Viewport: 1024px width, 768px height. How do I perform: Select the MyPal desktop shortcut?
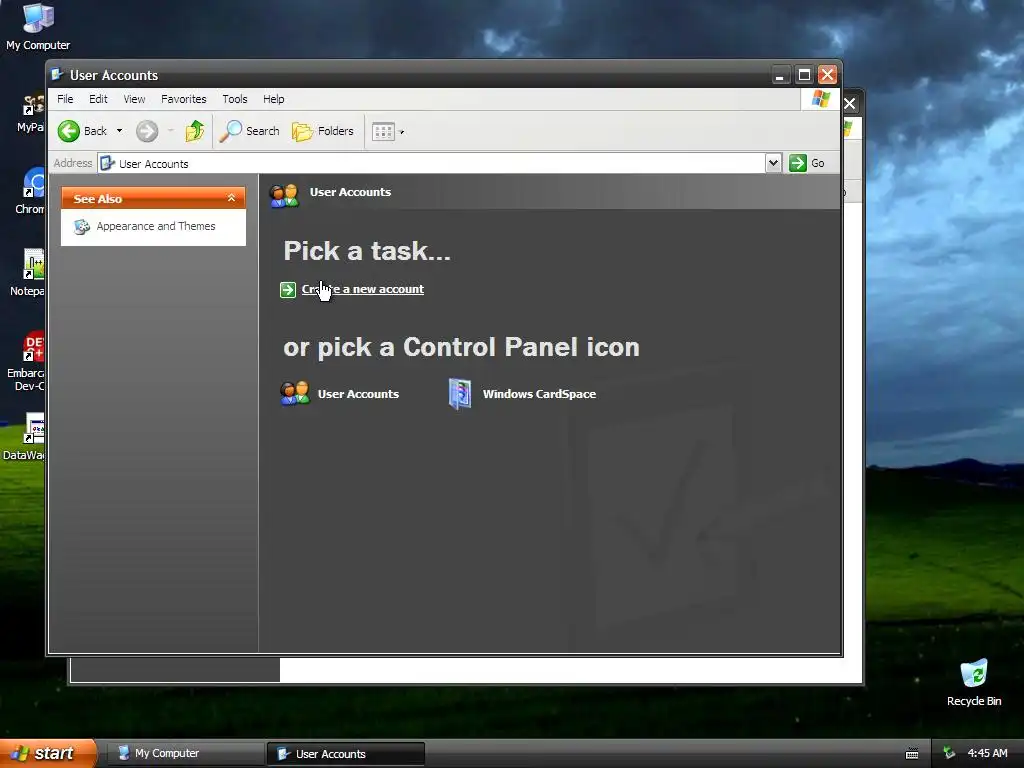coord(31,112)
